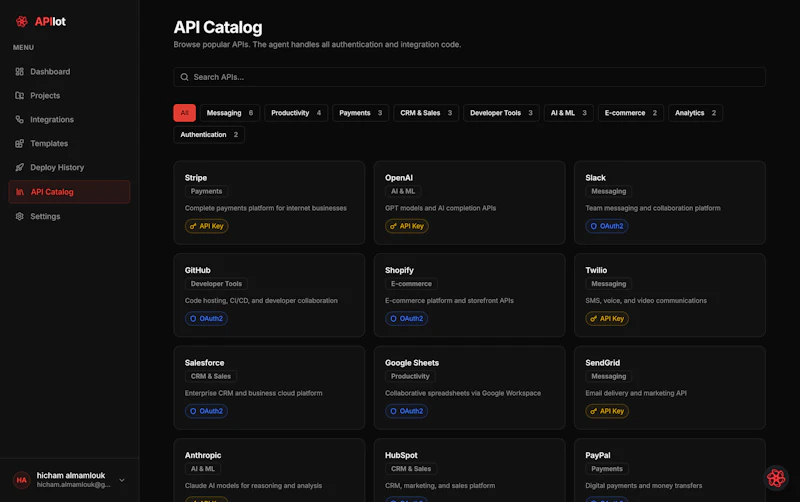The width and height of the screenshot is (800, 502).
Task: Click the shield icon in GitHub's OAuth2 badge
Action: 193,318
